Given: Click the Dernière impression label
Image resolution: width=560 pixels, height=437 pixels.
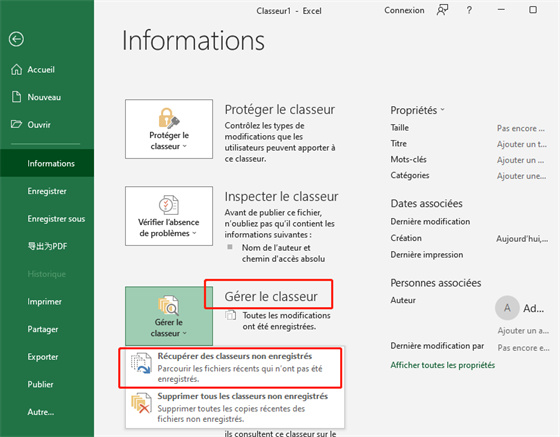Looking at the screenshot, I should tap(427, 255).
